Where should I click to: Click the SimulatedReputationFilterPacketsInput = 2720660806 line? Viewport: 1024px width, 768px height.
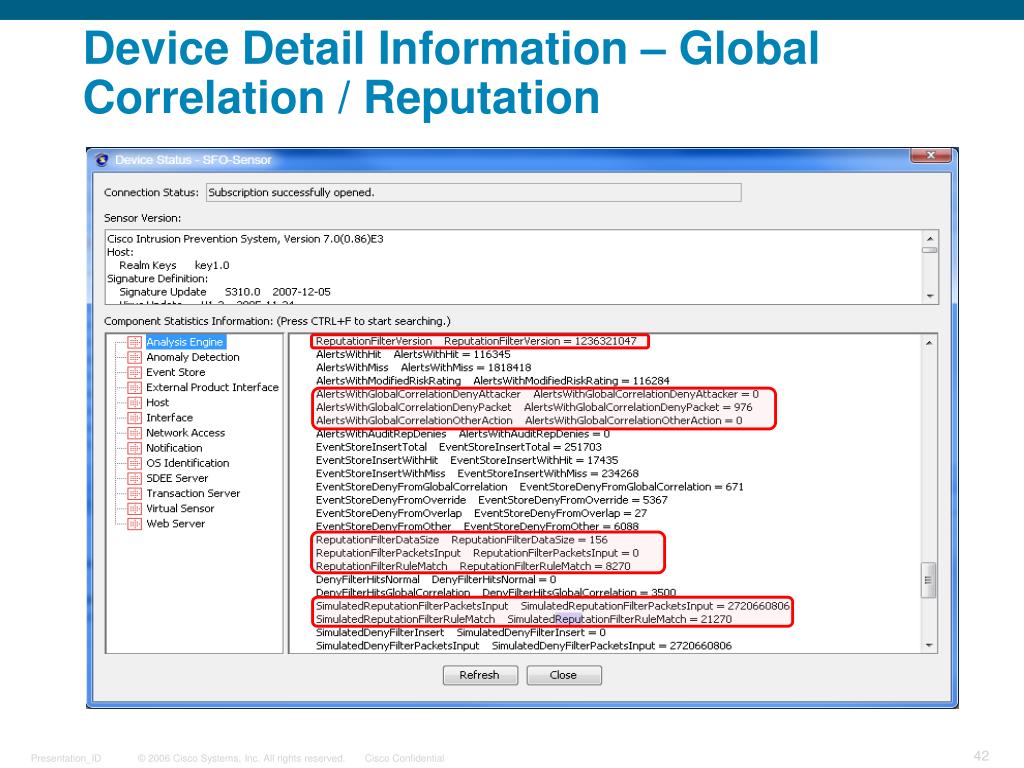click(x=552, y=606)
